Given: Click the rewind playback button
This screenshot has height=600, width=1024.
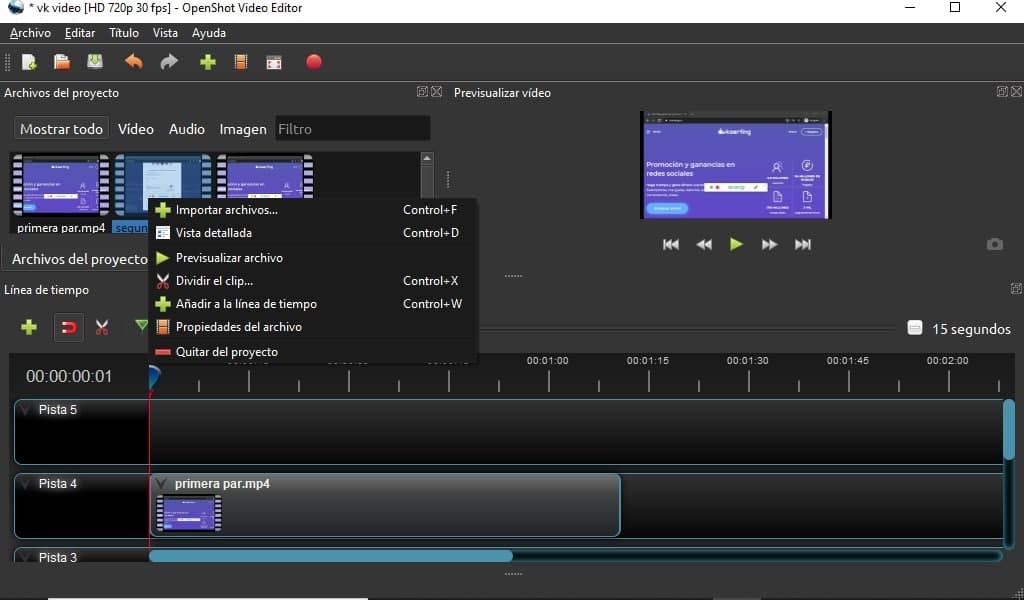Looking at the screenshot, I should 704,244.
